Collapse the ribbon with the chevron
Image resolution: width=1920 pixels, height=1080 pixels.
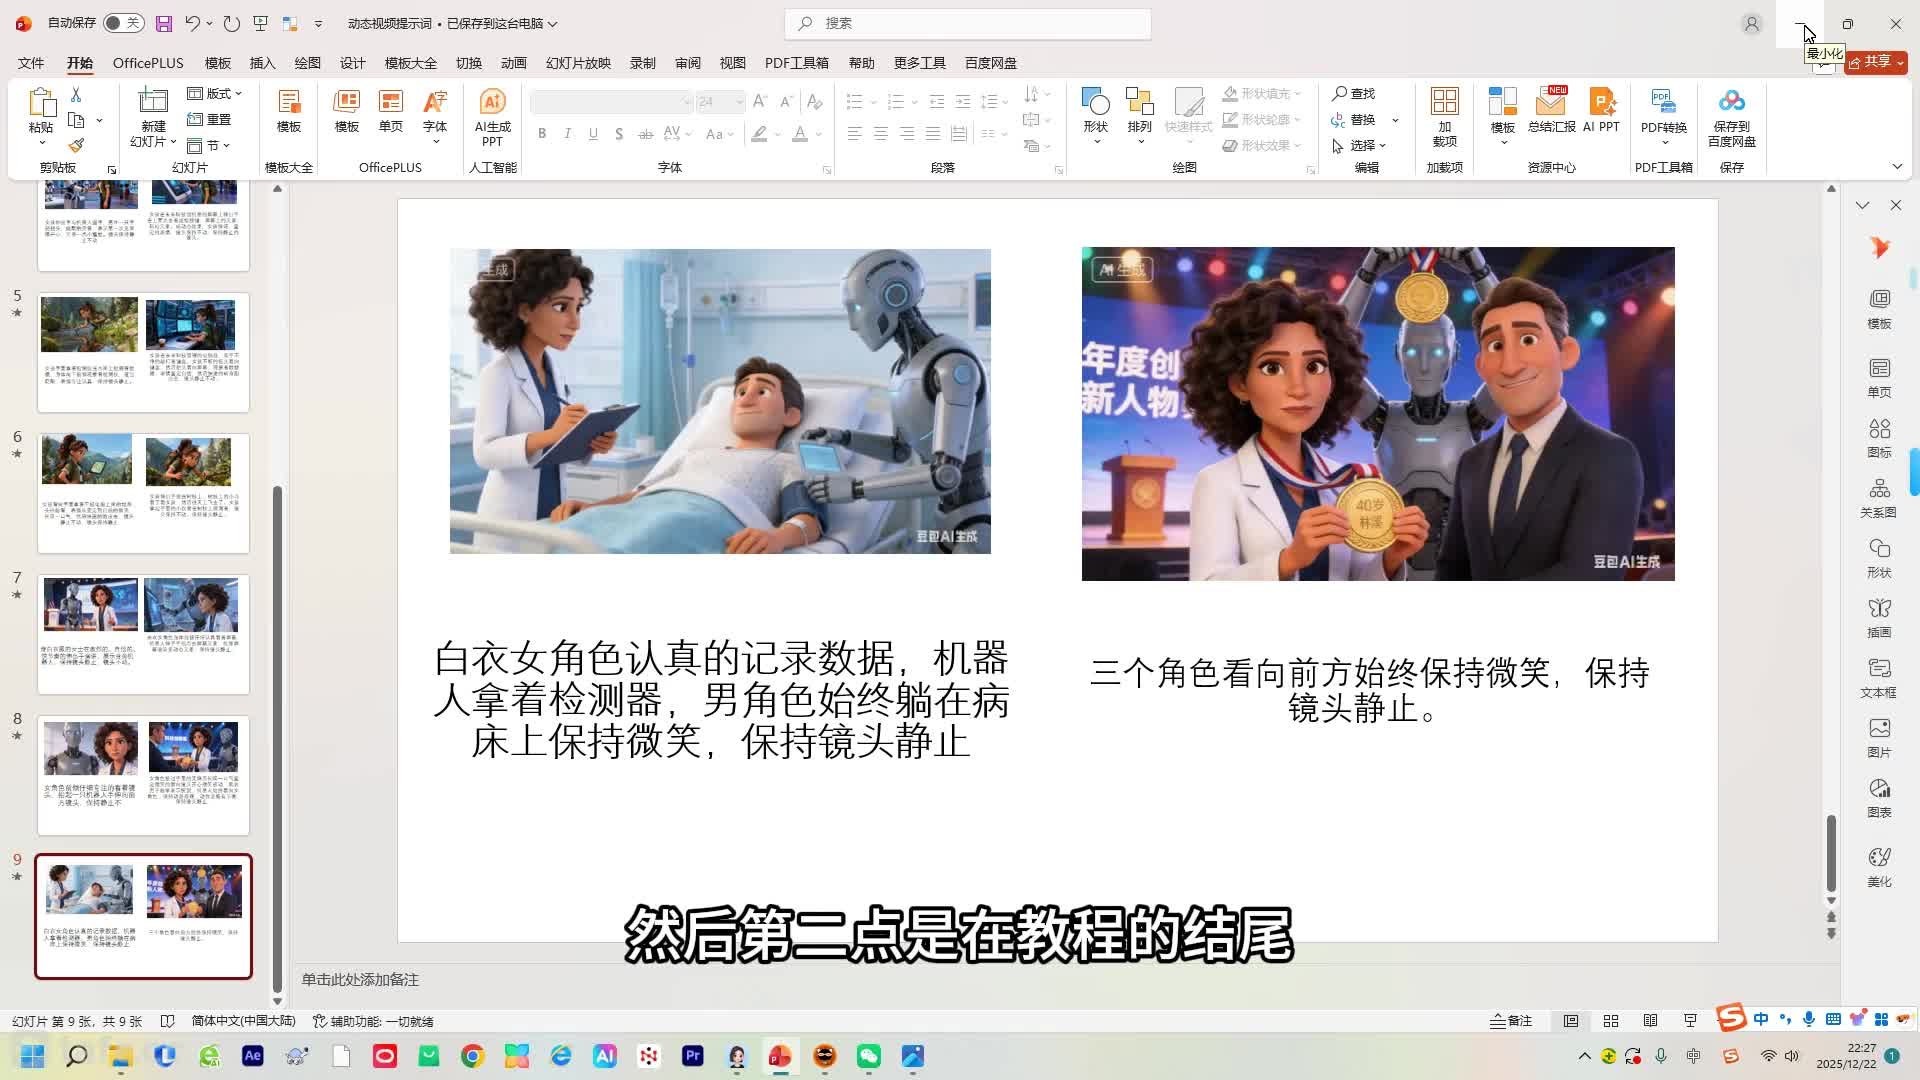tap(1897, 167)
